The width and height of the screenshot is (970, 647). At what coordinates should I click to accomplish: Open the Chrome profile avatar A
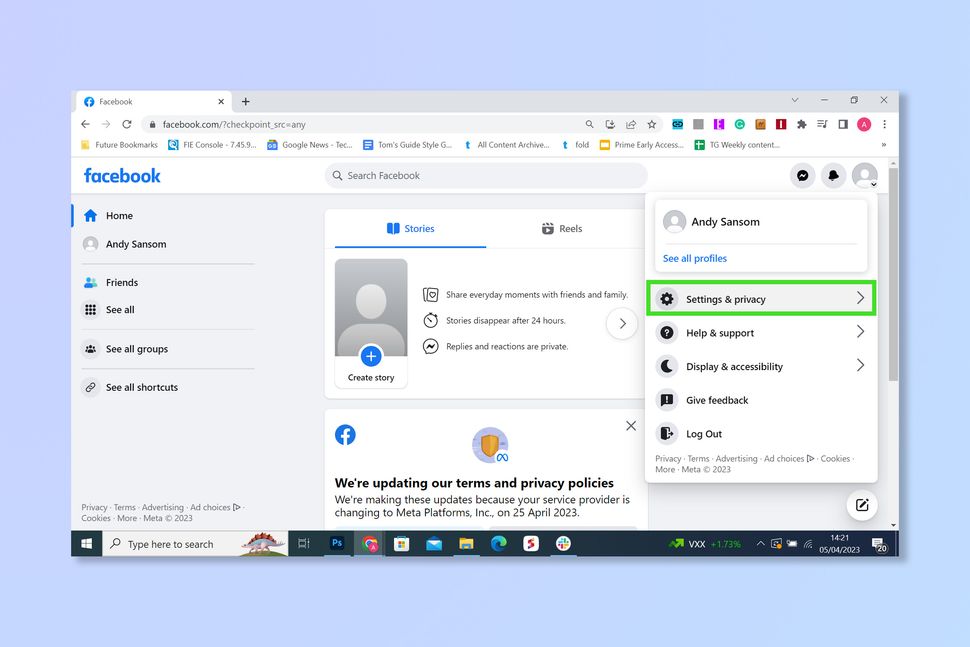click(x=864, y=124)
